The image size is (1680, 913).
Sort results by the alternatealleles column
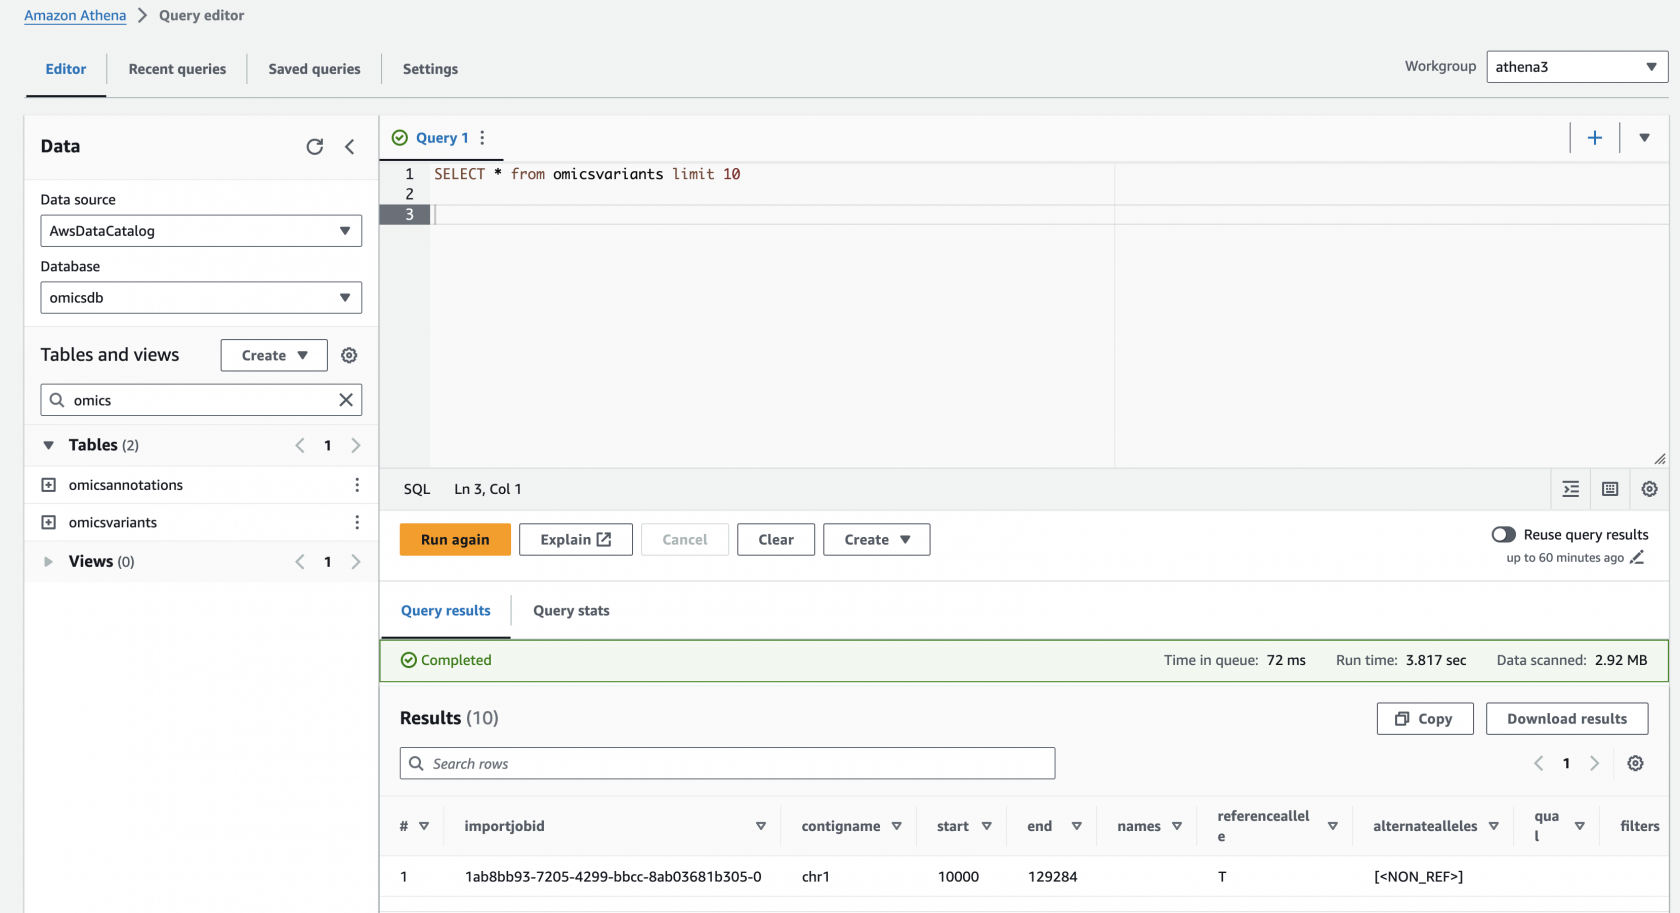click(x=1494, y=826)
